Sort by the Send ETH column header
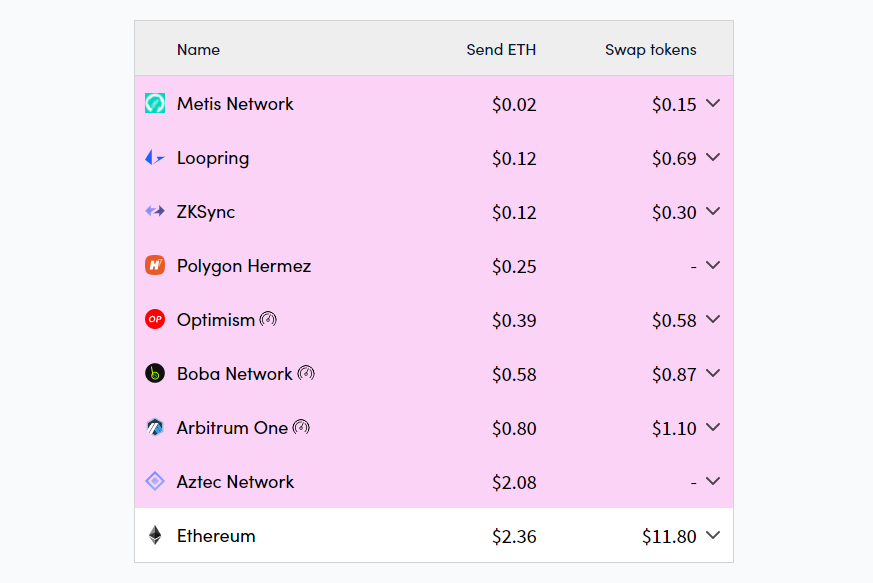The image size is (873, 583). [501, 49]
